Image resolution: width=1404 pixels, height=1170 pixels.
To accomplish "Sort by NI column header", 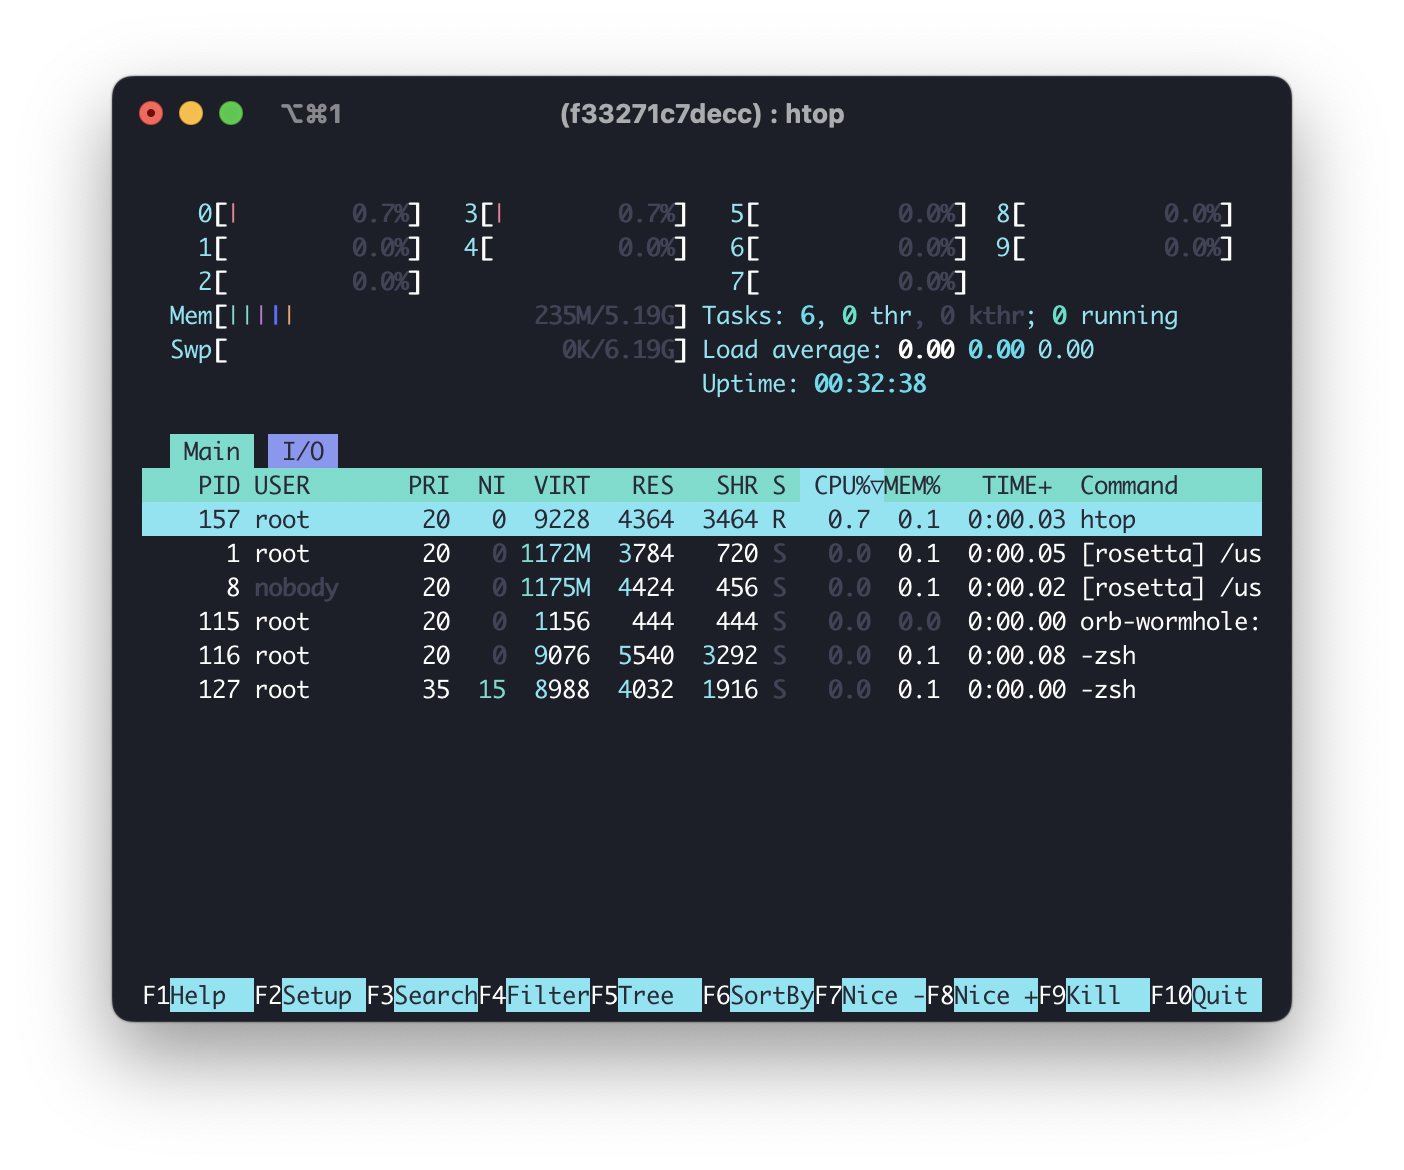I will [x=491, y=485].
